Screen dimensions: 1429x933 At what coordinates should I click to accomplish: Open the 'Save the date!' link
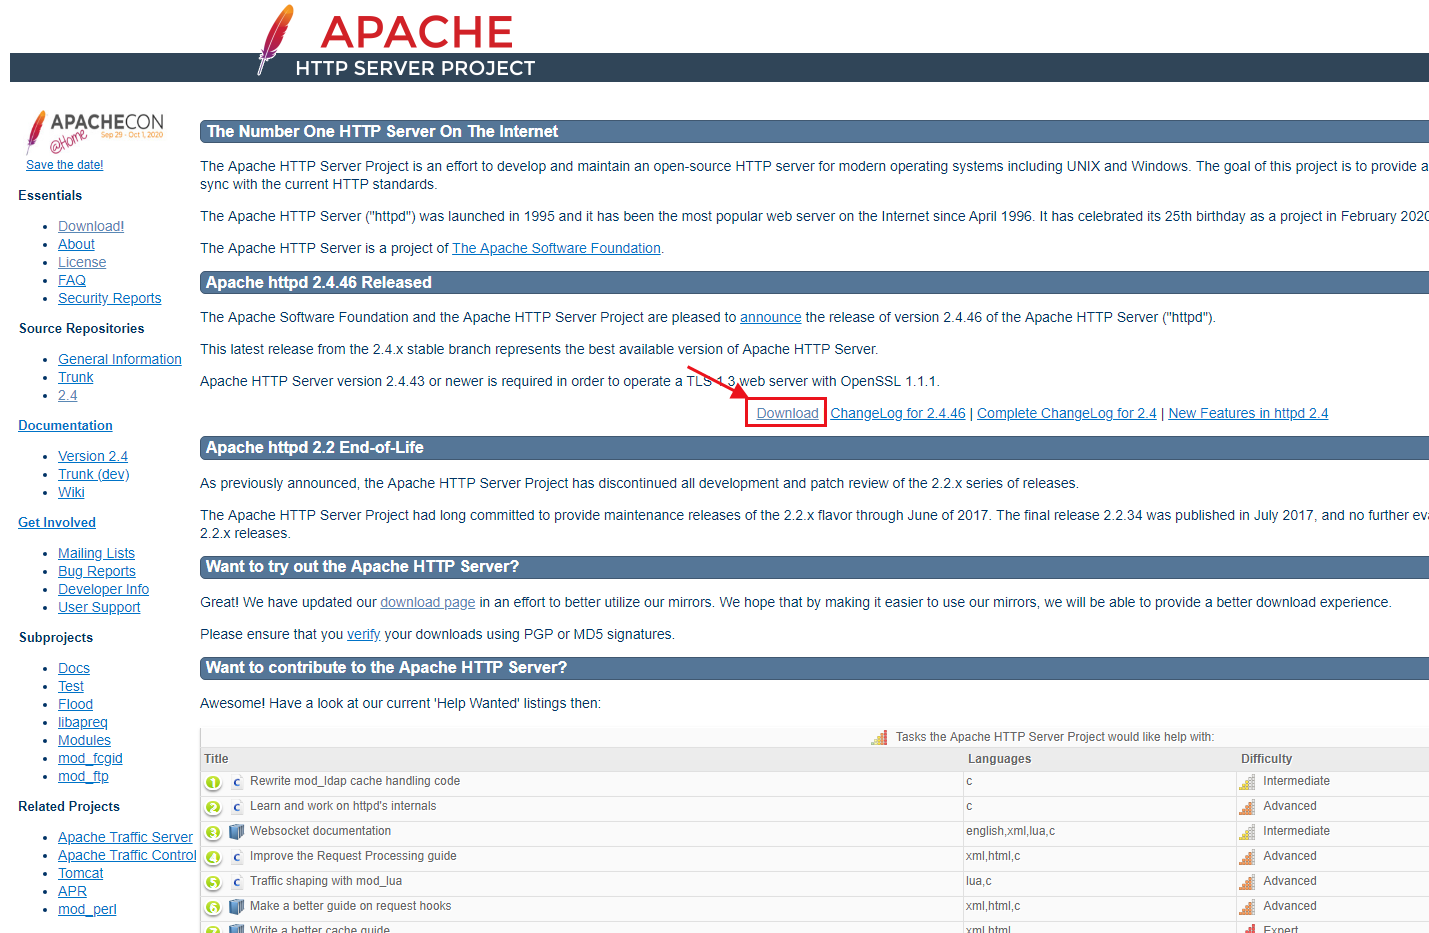click(x=64, y=165)
